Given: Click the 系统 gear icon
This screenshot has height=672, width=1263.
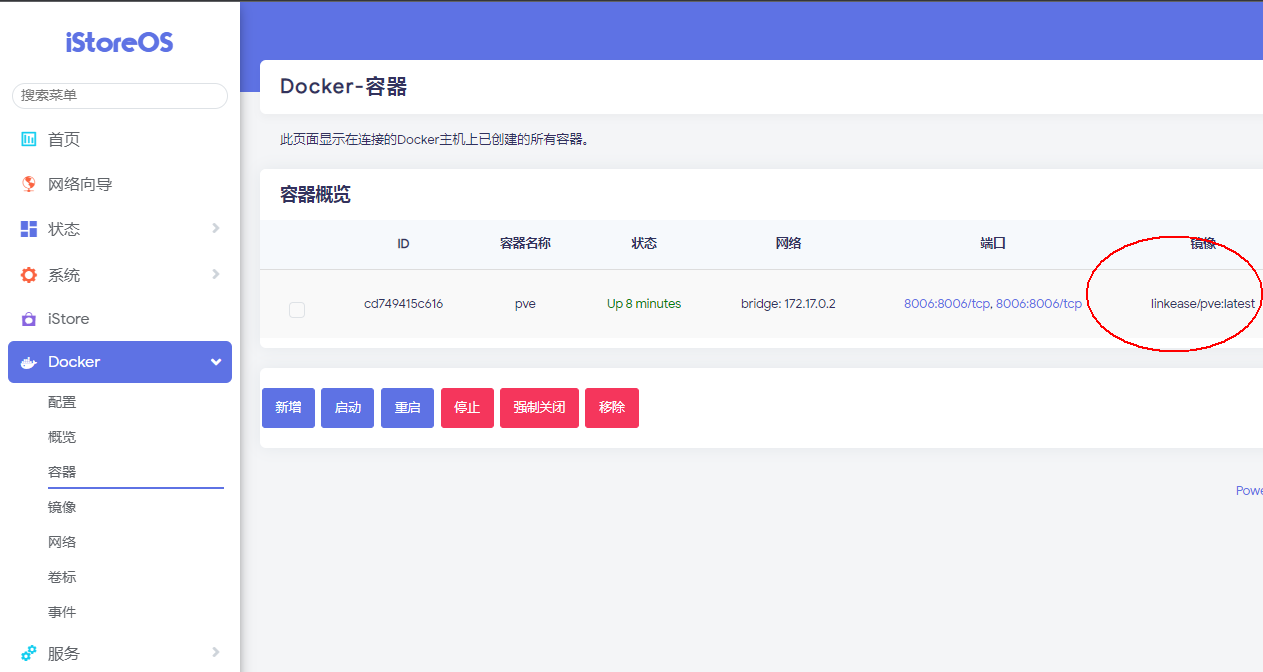Looking at the screenshot, I should (29, 275).
